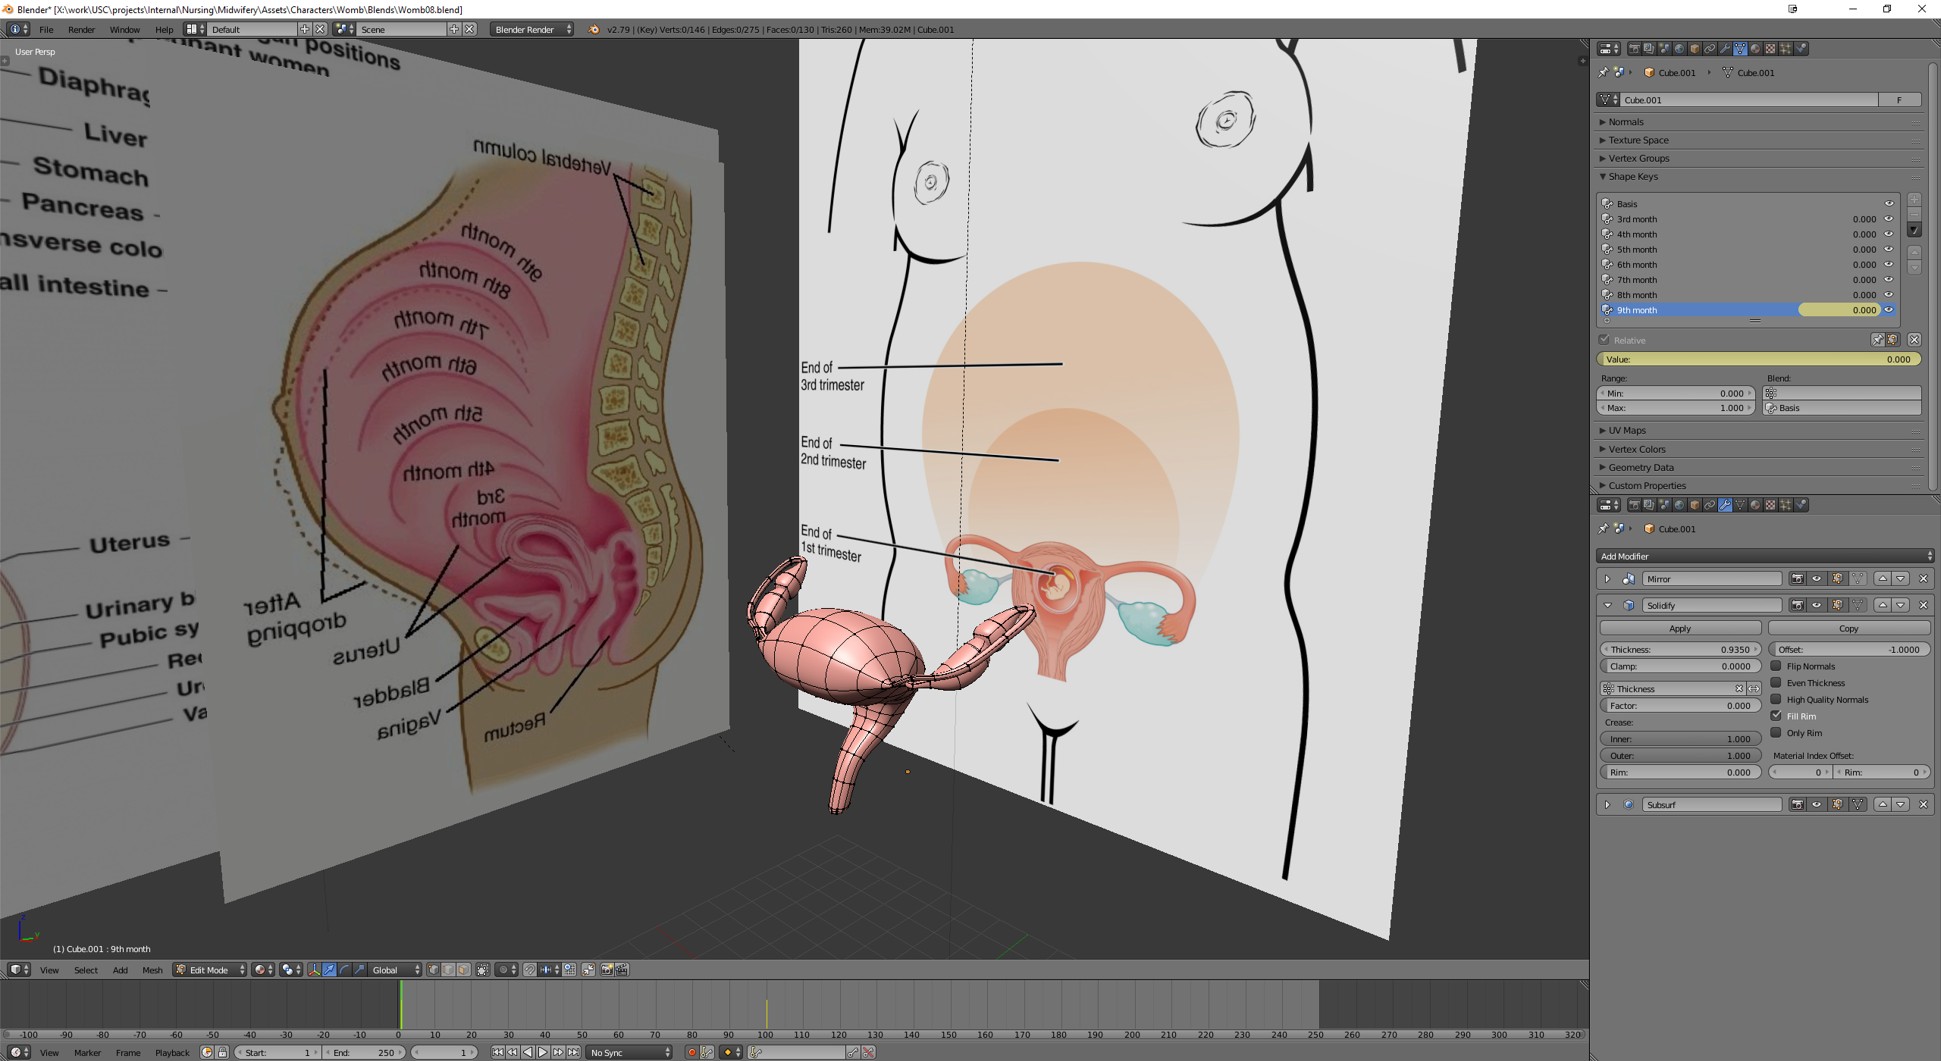Screen dimensions: 1941x1061
Task: Click the play animation button in timeline
Action: coord(543,1052)
